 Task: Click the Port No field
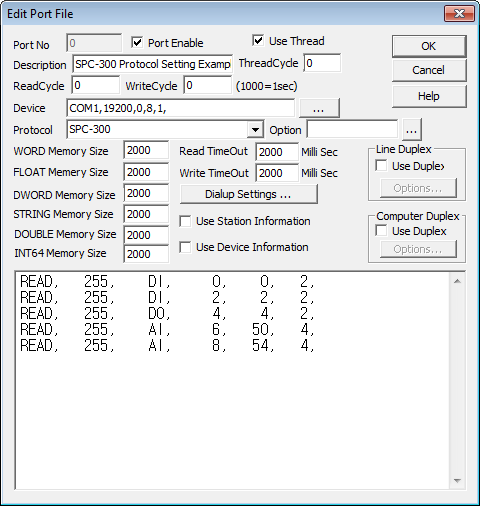[x=94, y=43]
